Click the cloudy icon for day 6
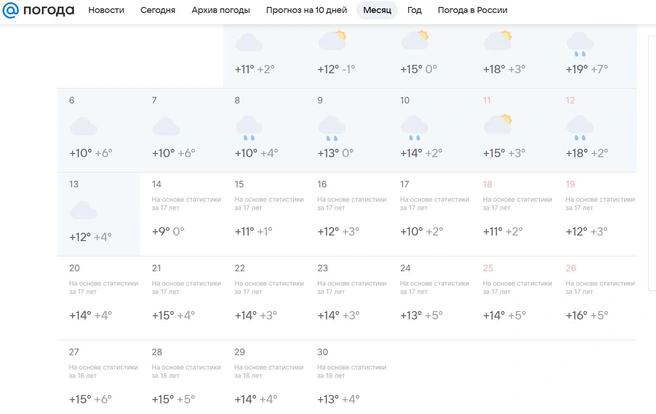 [83, 127]
